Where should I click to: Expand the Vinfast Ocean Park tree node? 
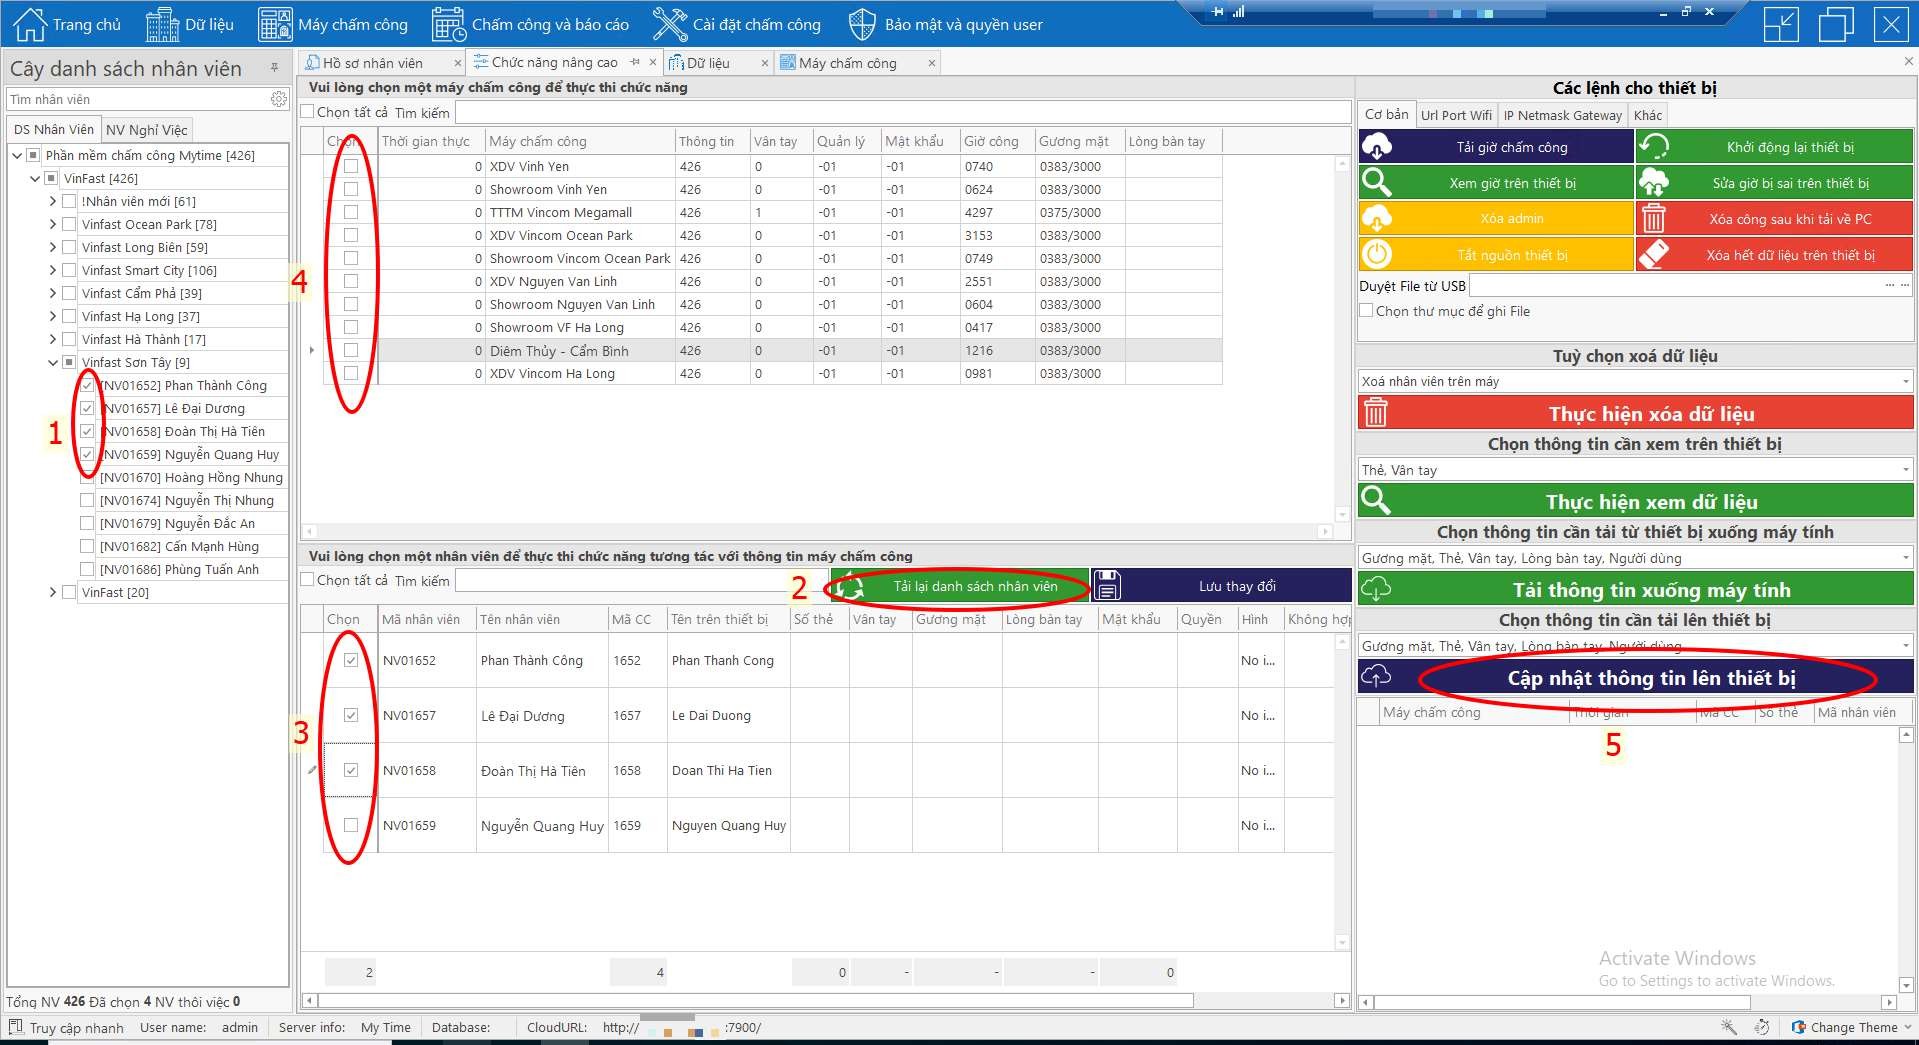coord(53,224)
